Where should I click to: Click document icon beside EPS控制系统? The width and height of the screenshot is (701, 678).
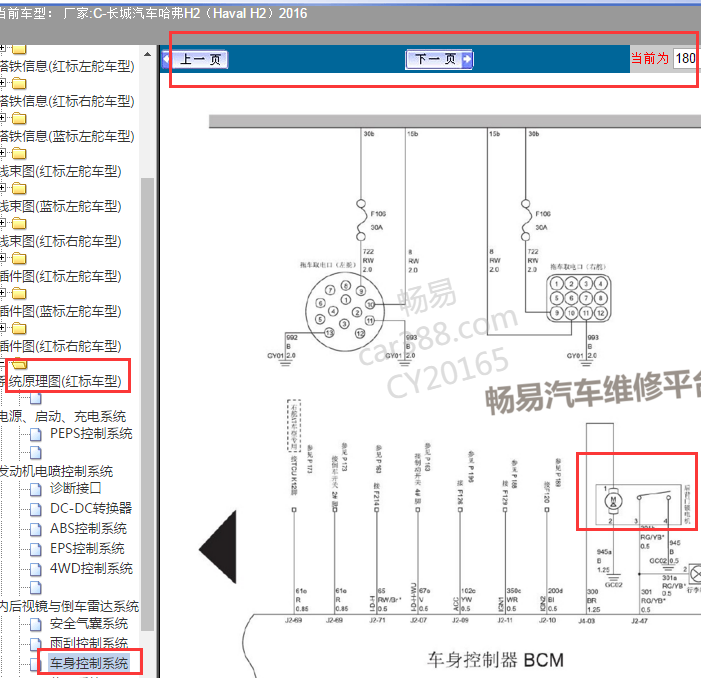pyautogui.click(x=36, y=549)
